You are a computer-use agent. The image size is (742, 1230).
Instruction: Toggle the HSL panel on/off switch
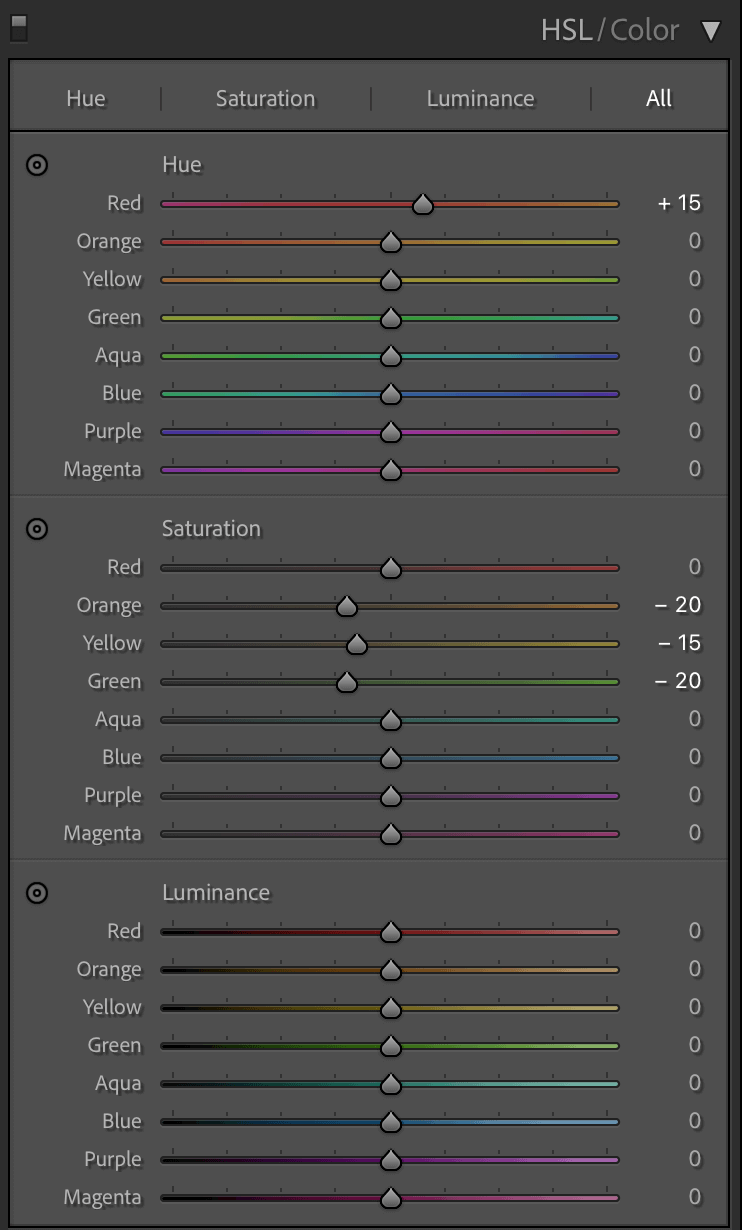18,29
